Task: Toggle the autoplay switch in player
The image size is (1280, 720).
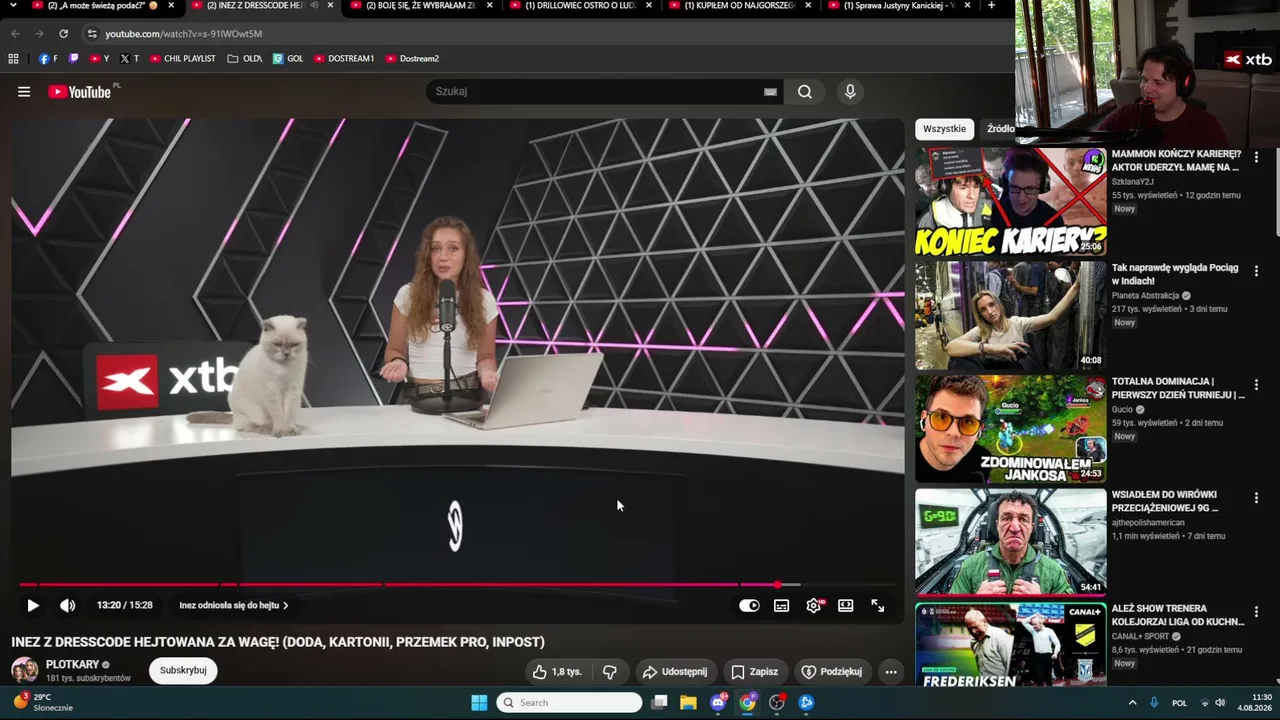Action: pyautogui.click(x=749, y=605)
